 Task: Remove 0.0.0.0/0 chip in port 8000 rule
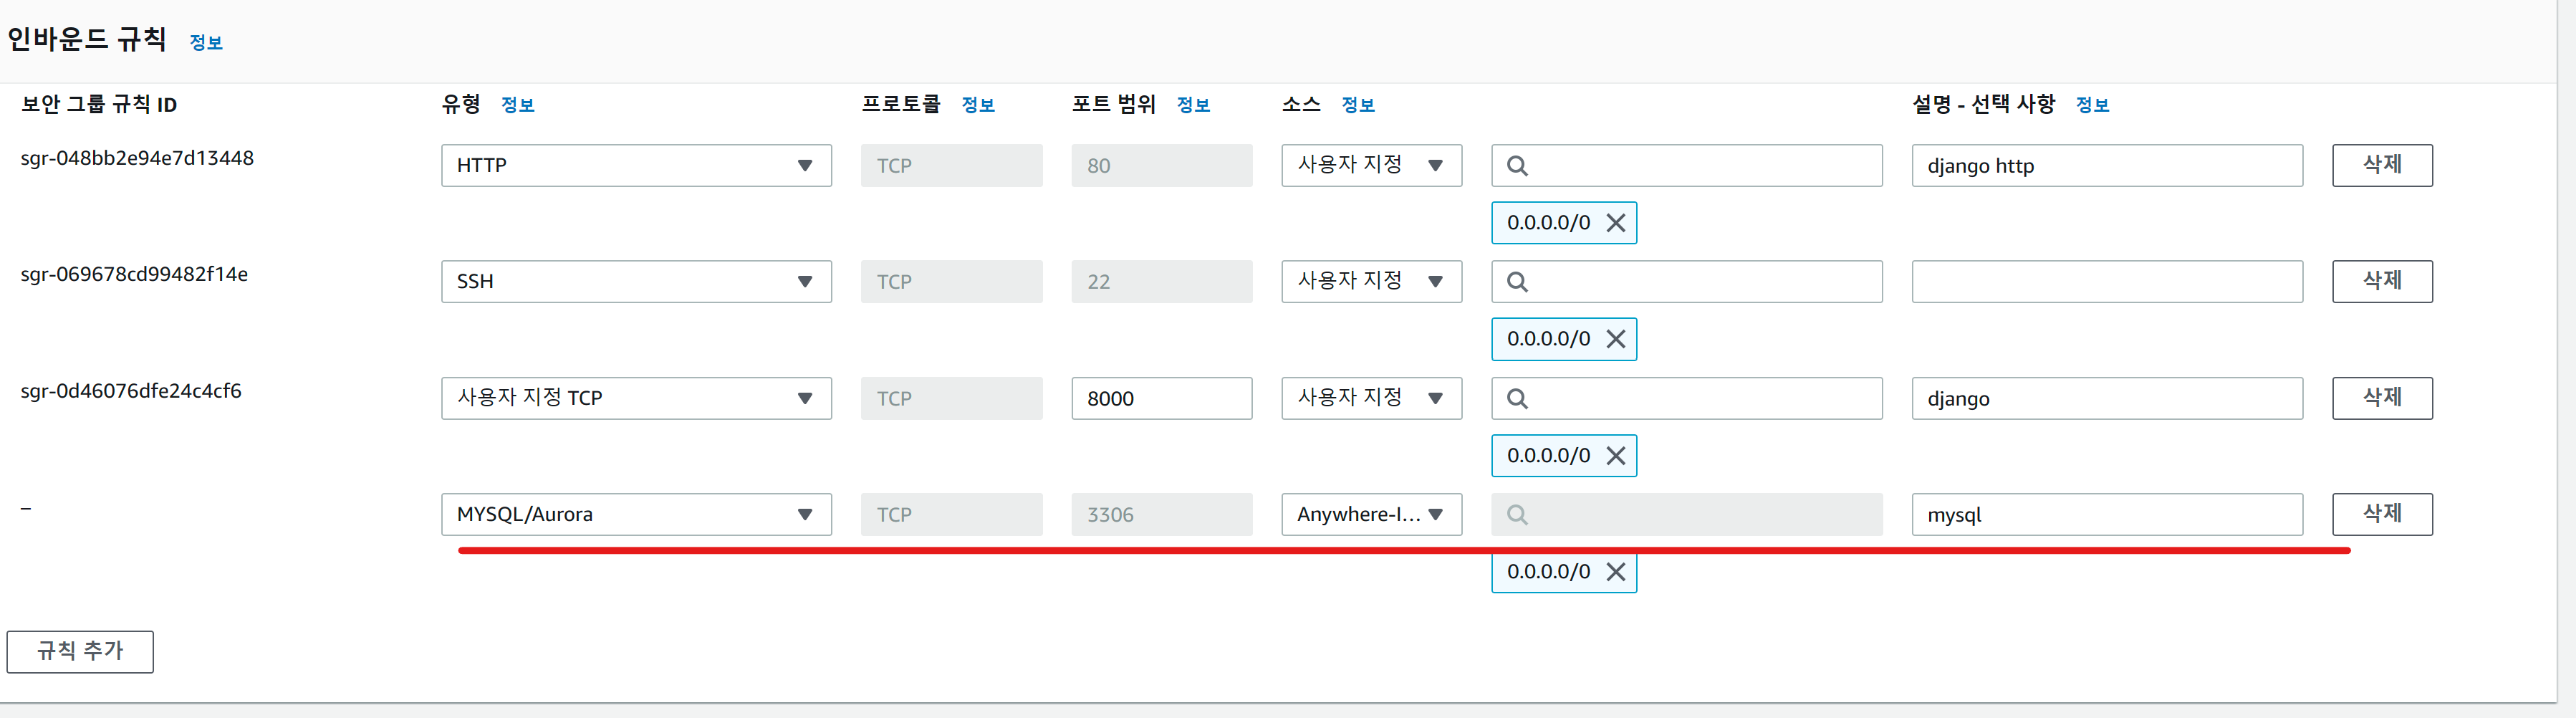click(x=1615, y=456)
